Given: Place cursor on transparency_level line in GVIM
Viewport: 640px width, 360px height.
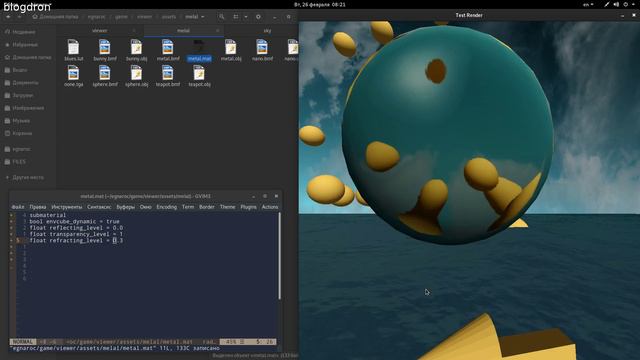Looking at the screenshot, I should pos(76,234).
